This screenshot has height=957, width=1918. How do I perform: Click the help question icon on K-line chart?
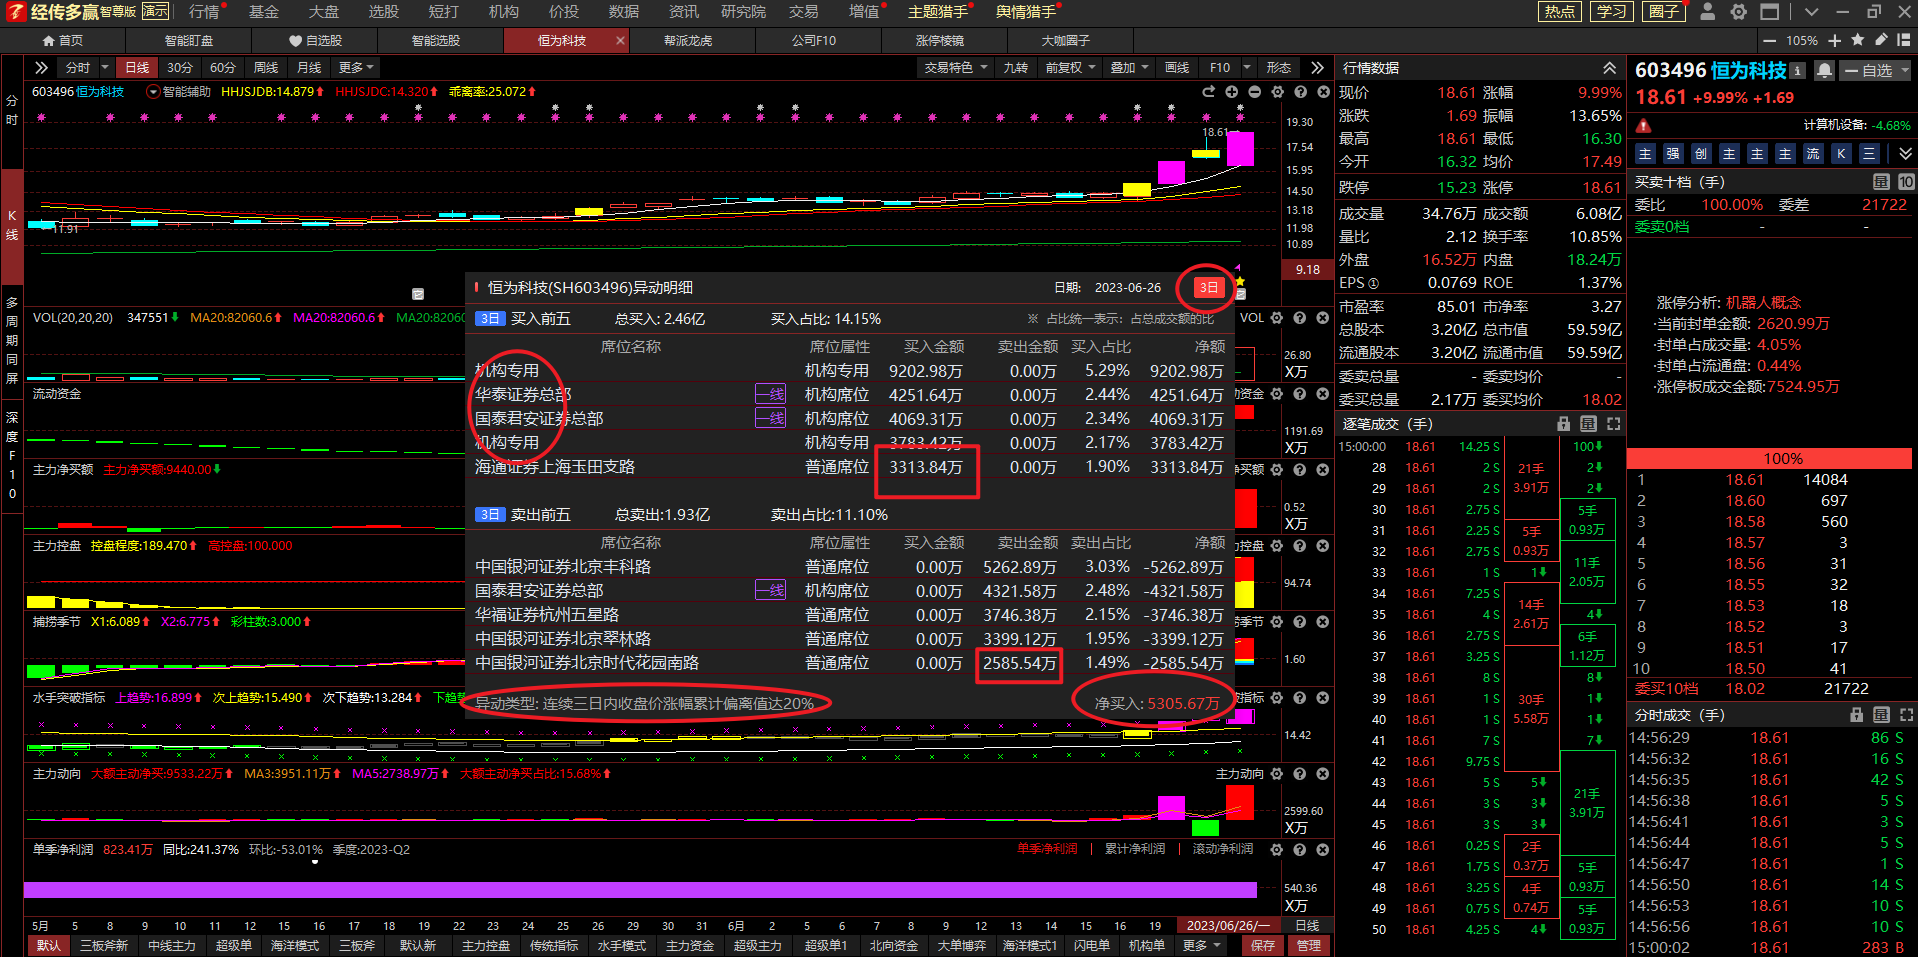(x=1300, y=92)
